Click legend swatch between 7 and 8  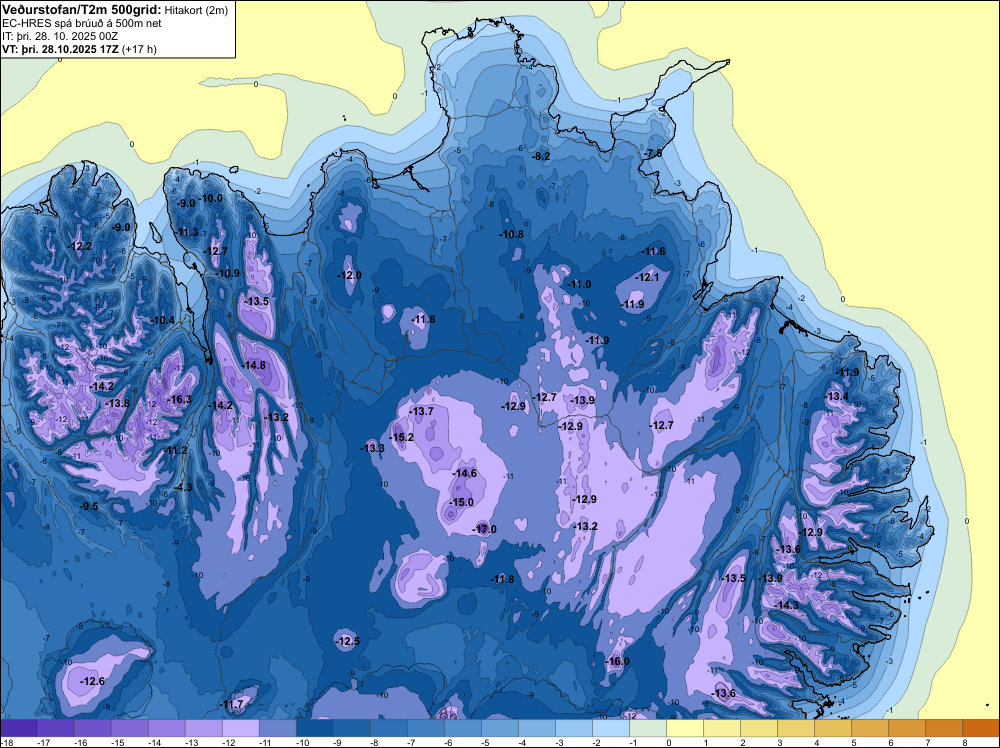944,728
